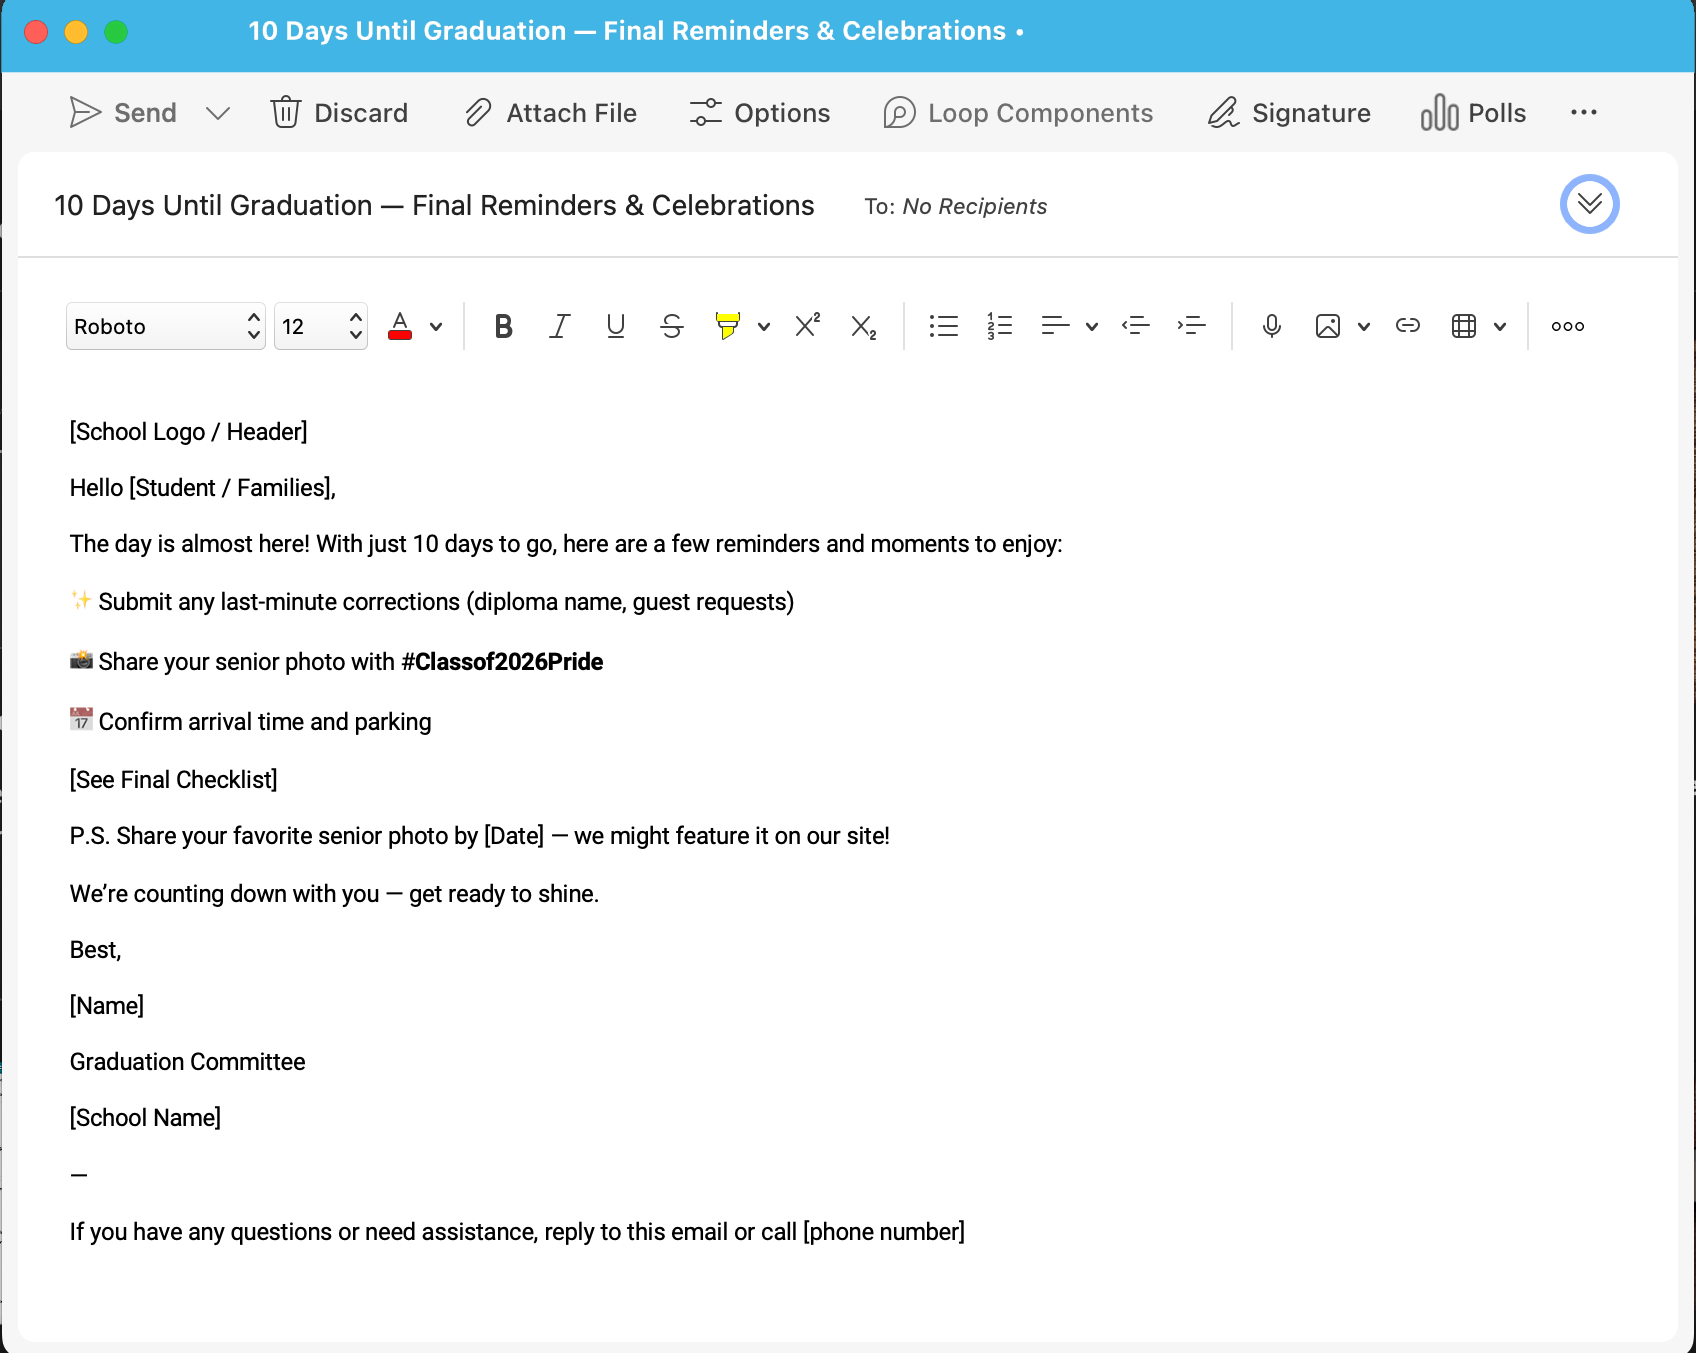This screenshot has width=1696, height=1353.
Task: Open picture insert options arrow
Action: [1364, 326]
